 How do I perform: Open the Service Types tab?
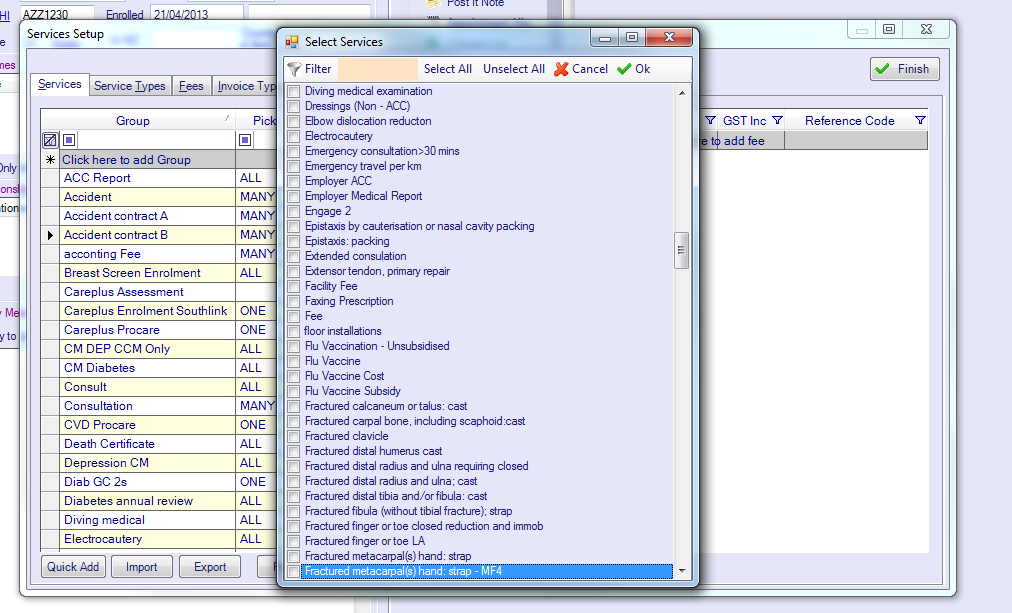(x=130, y=86)
